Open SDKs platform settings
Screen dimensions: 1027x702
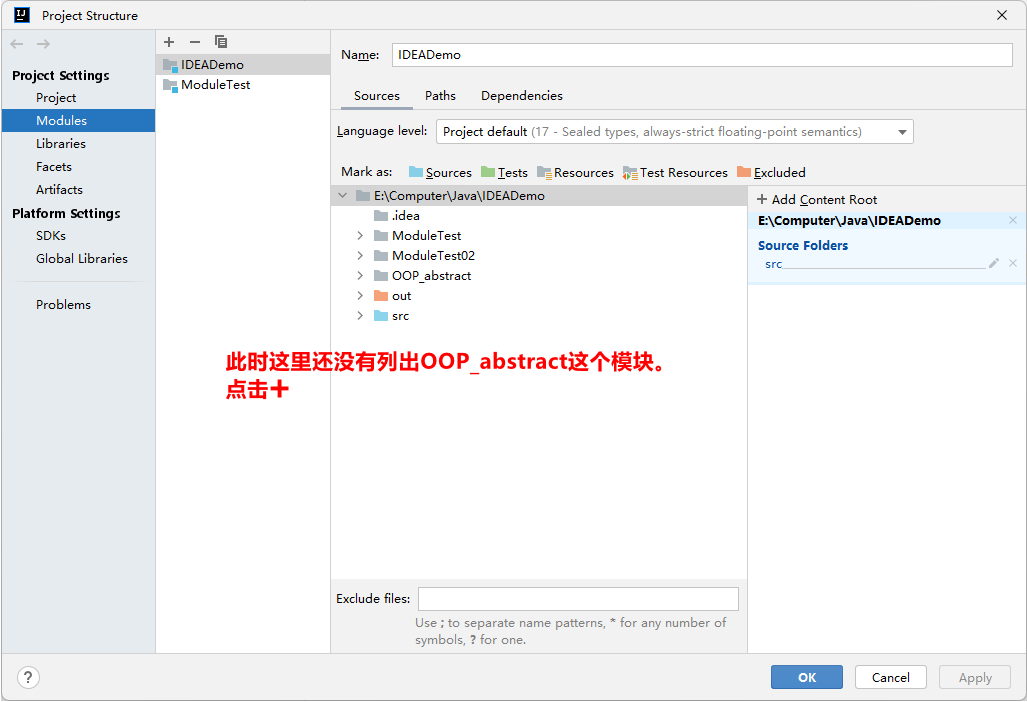51,235
